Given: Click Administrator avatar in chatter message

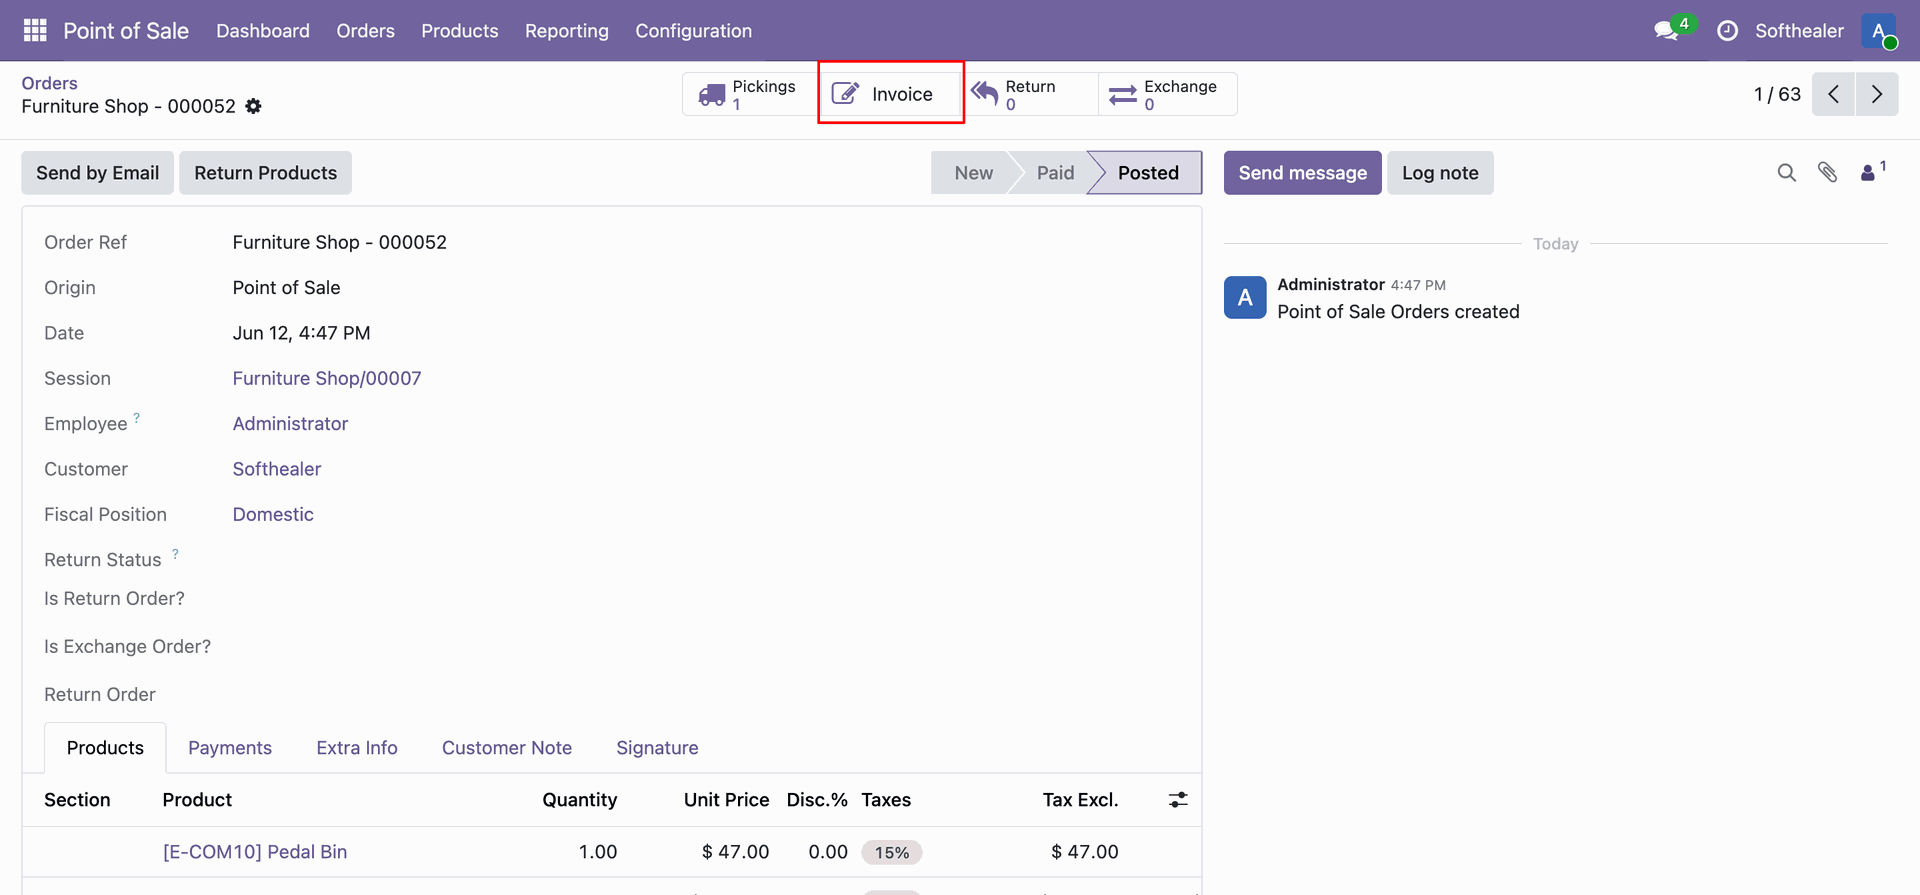Looking at the screenshot, I should pyautogui.click(x=1245, y=298).
